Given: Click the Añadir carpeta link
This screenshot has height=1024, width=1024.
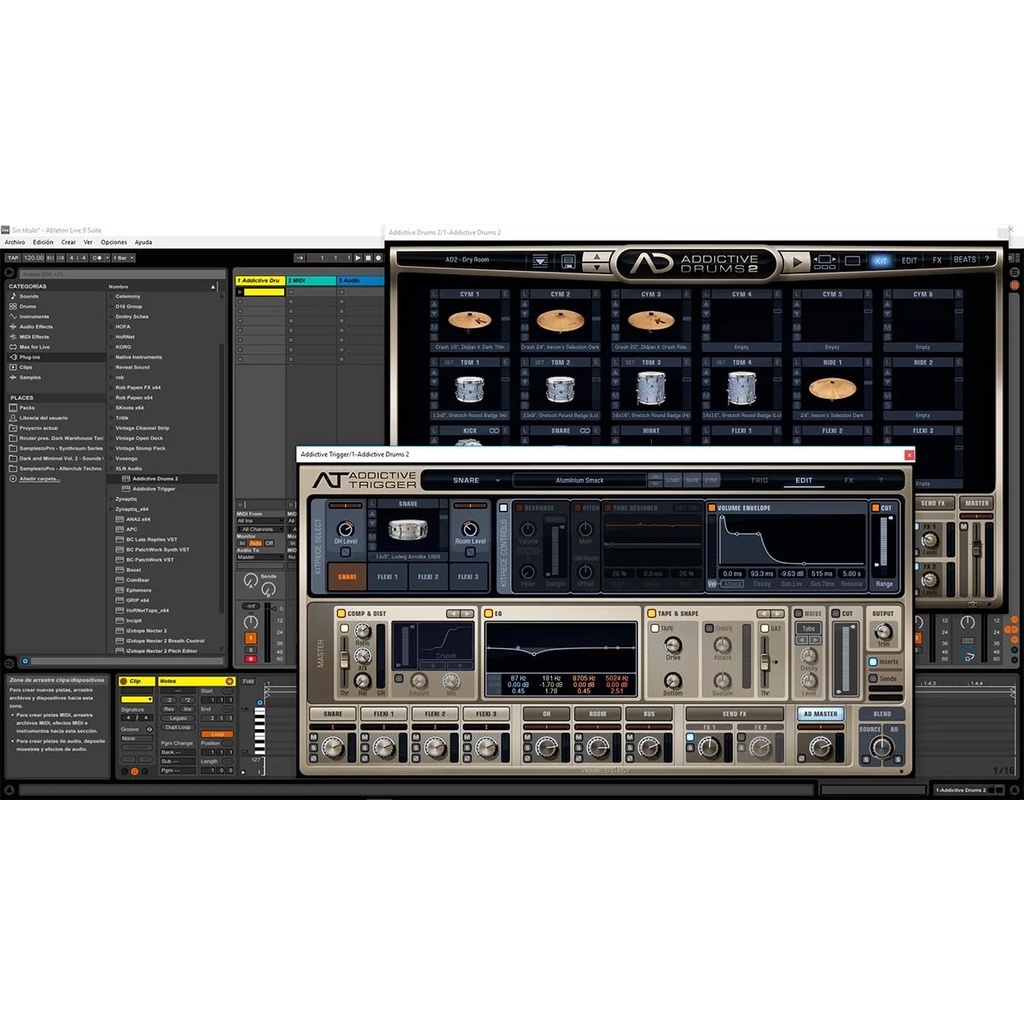Looking at the screenshot, I should (39, 479).
